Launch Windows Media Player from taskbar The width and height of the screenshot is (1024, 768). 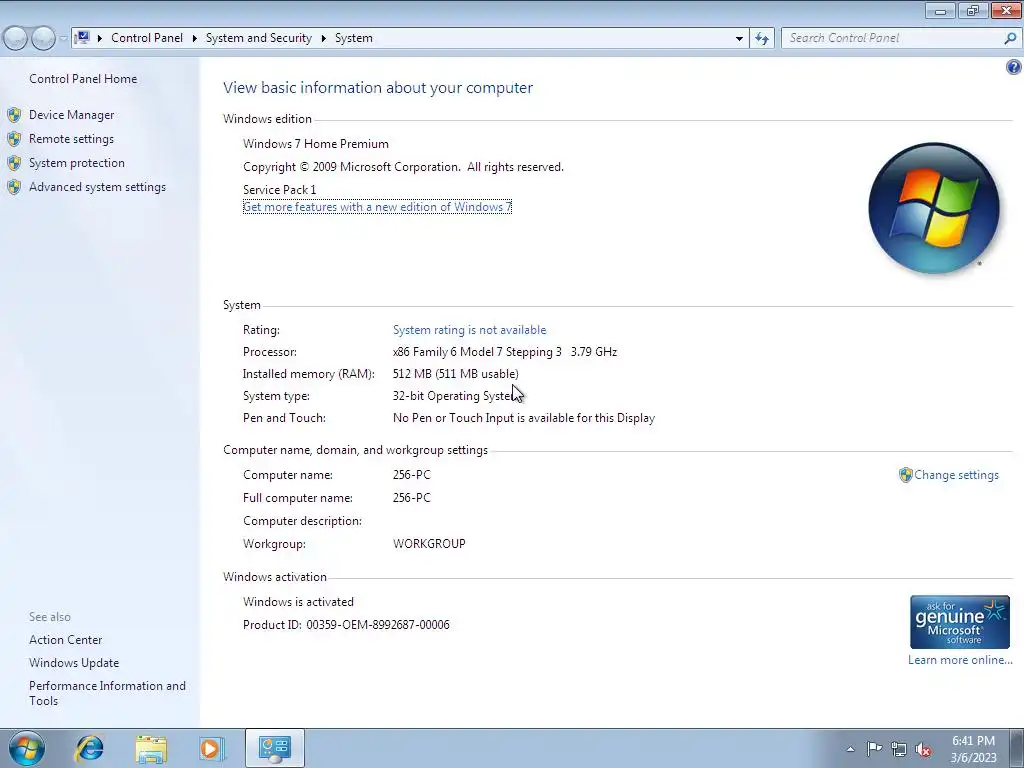(212, 748)
